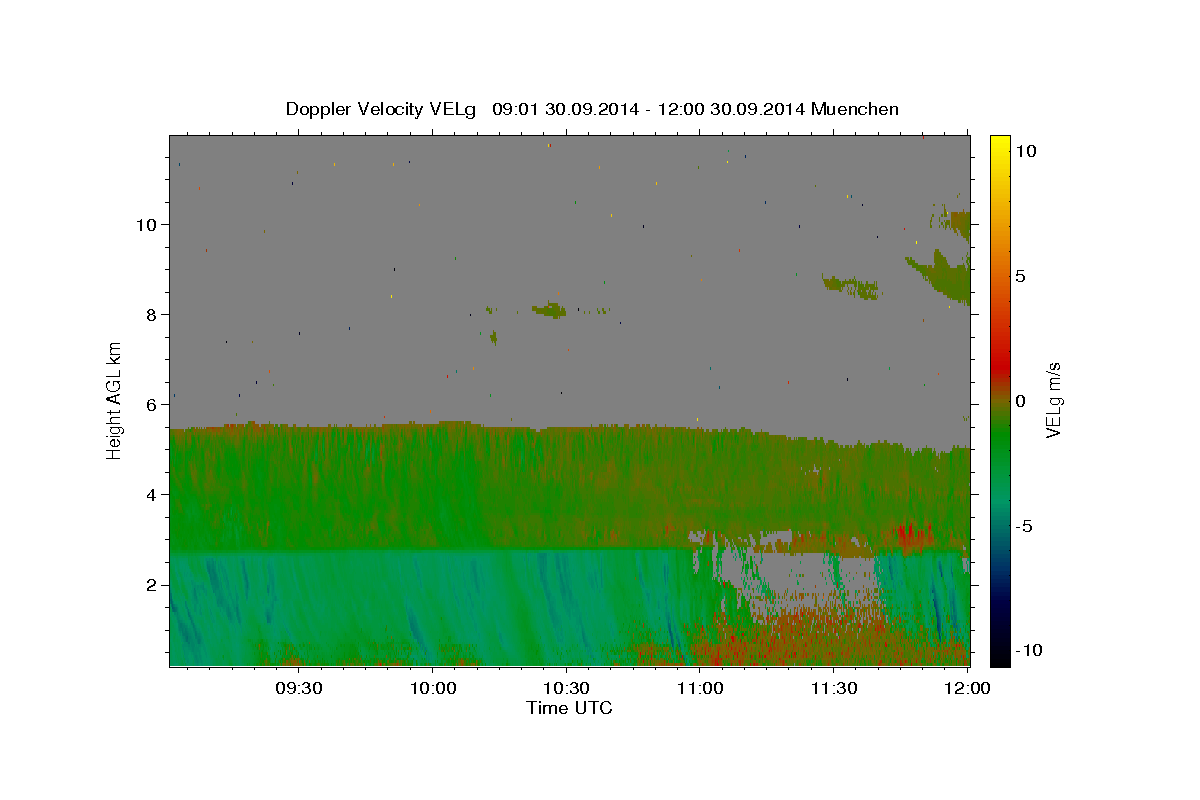This screenshot has height=800, width=1200.
Task: Click the cloud patch near 8 km at 10:25
Action: tap(549, 310)
